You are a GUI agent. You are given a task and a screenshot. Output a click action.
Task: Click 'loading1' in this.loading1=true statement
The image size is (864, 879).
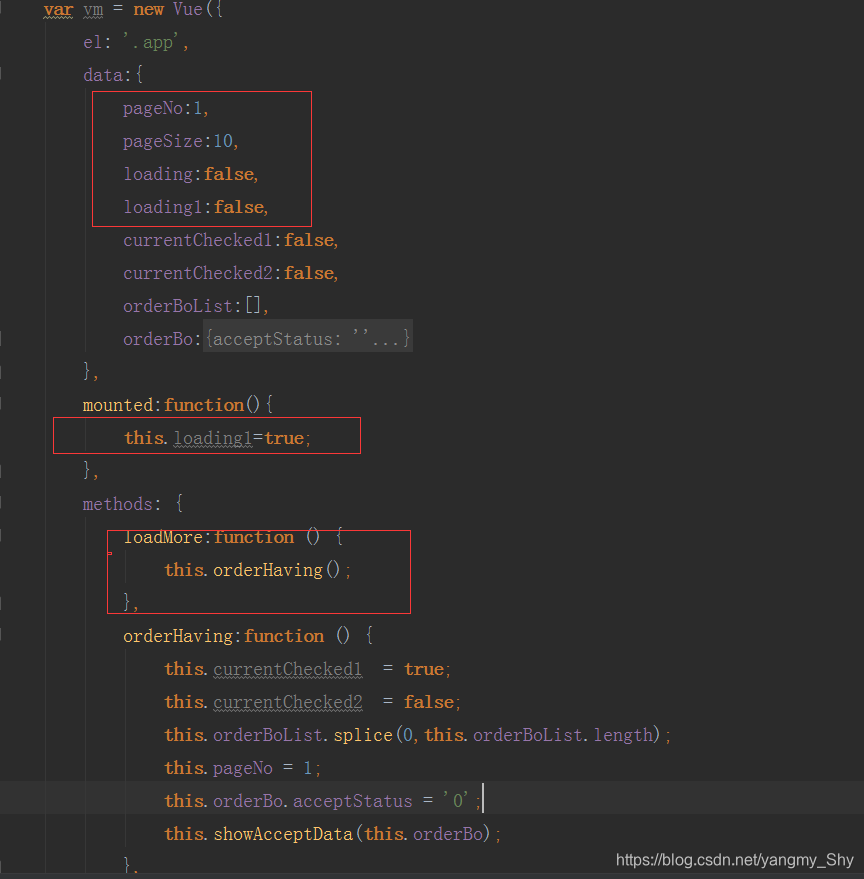tap(213, 438)
